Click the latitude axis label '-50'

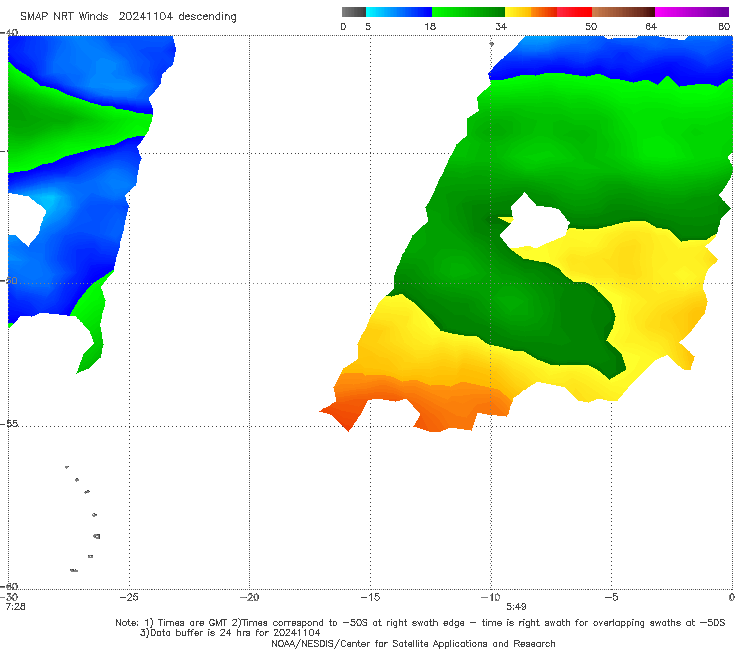click(9, 280)
